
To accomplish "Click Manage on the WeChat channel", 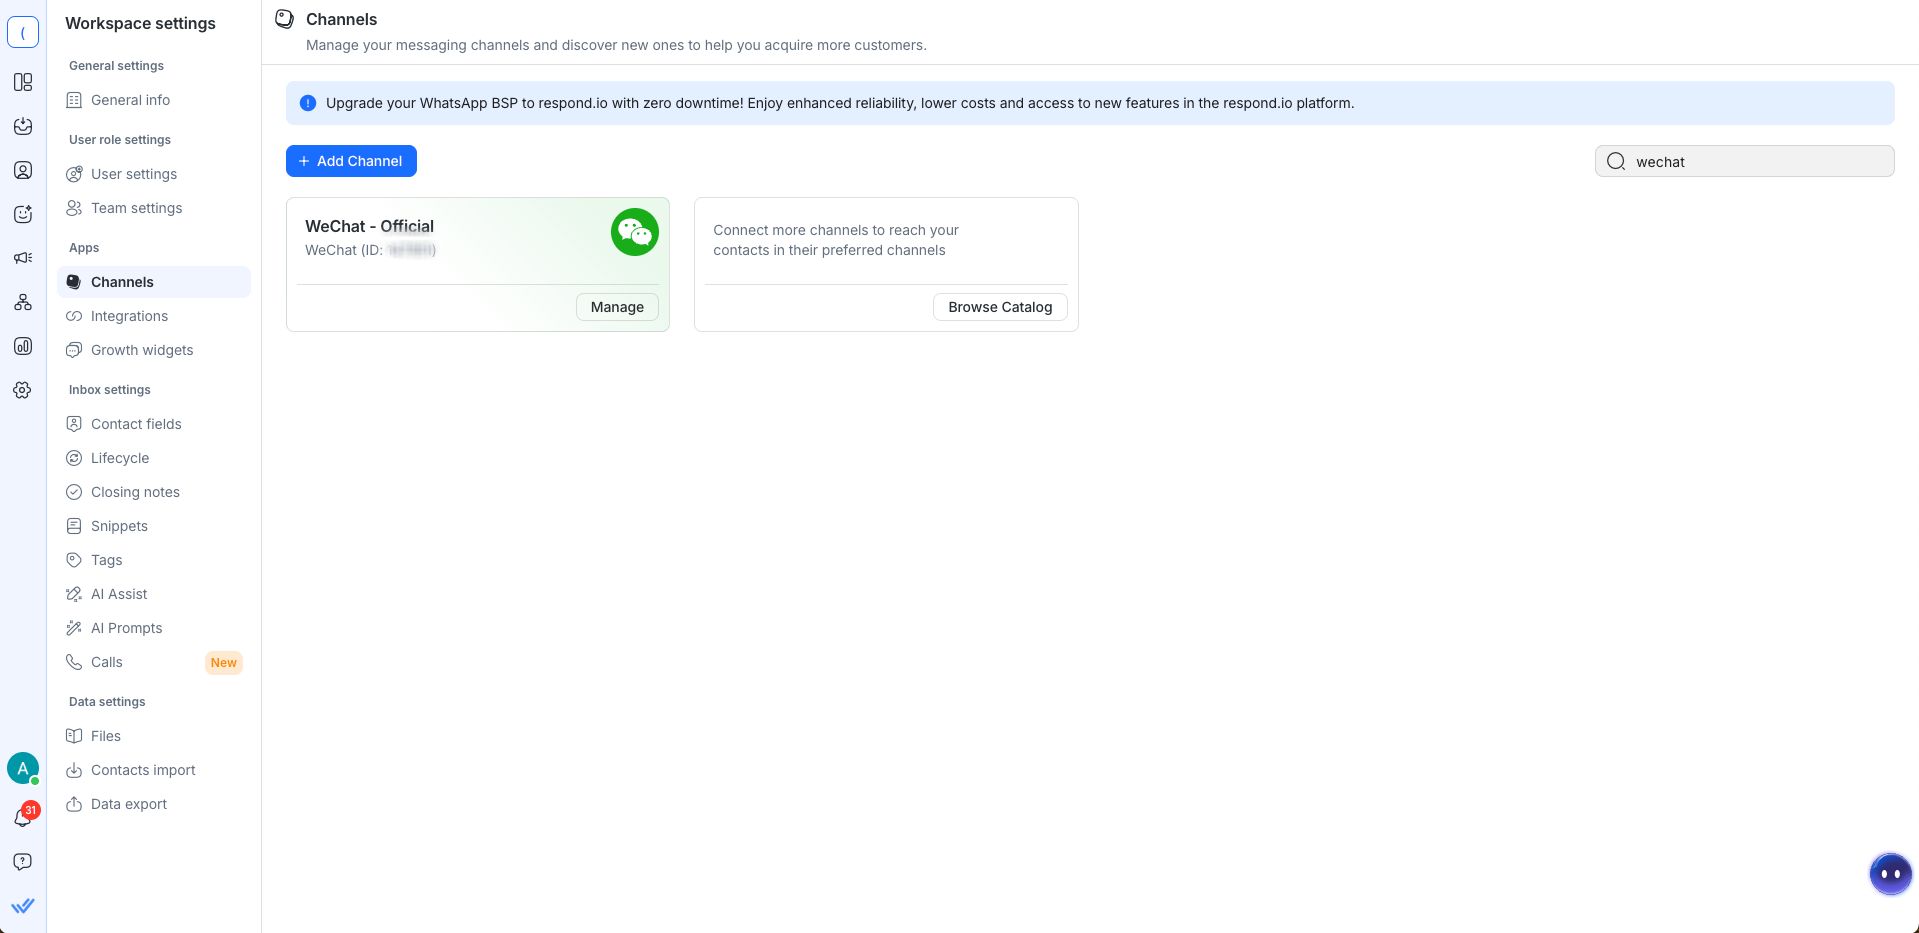I will [617, 307].
